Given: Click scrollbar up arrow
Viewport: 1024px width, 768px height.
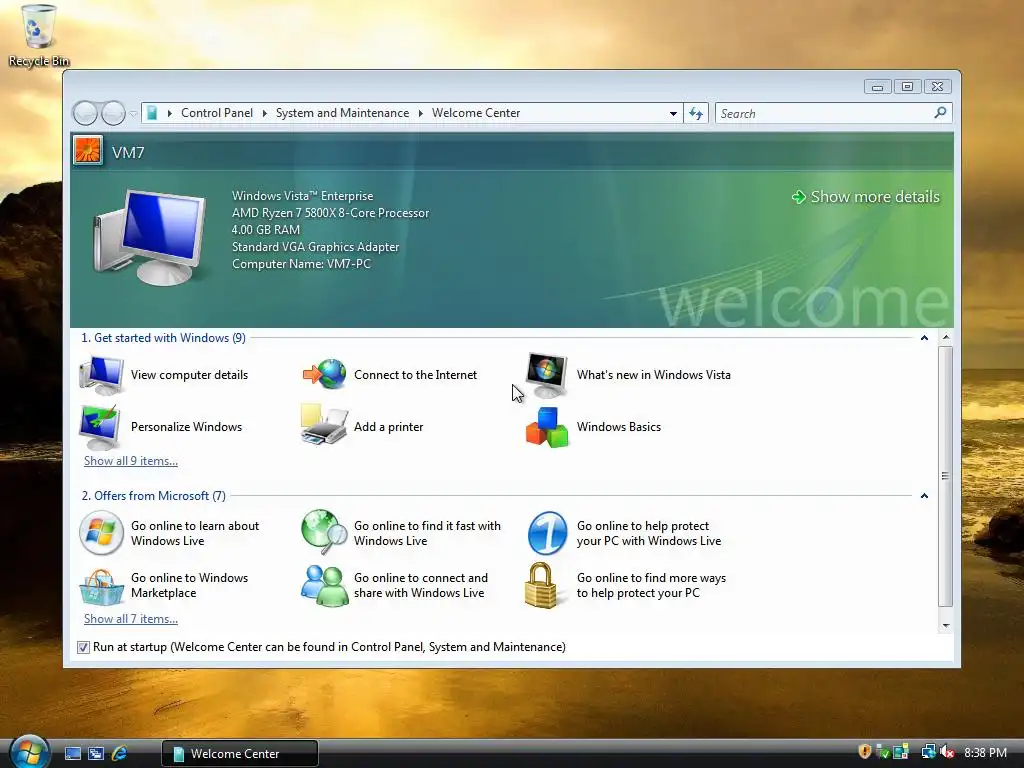Looking at the screenshot, I should 946,338.
